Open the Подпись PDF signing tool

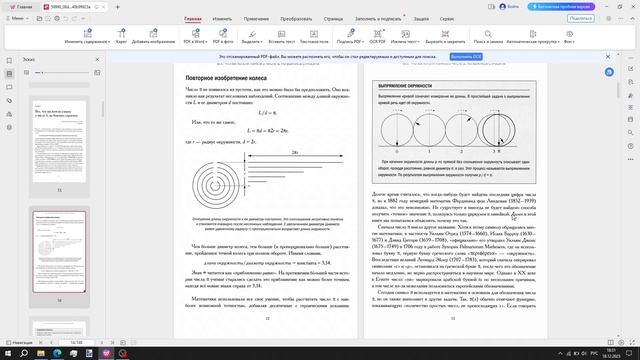(350, 36)
